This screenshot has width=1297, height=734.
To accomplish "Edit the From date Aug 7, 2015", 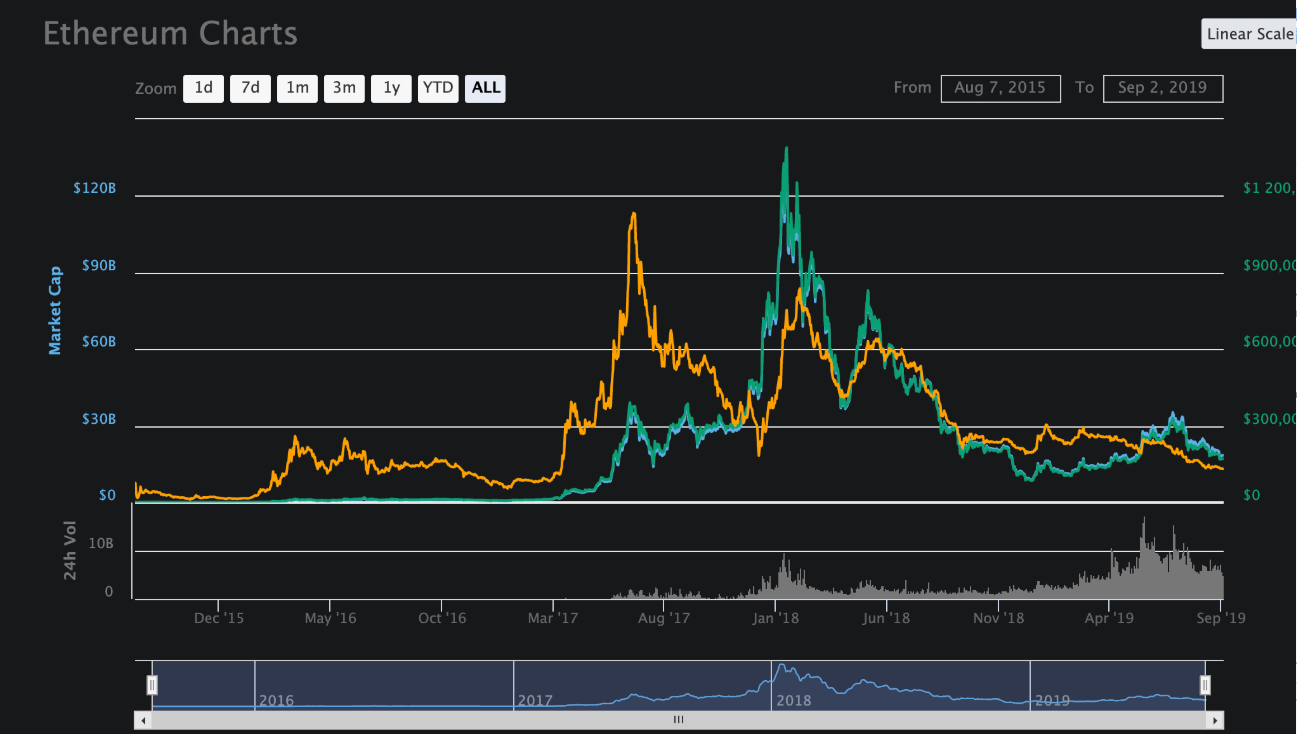I will point(1000,88).
